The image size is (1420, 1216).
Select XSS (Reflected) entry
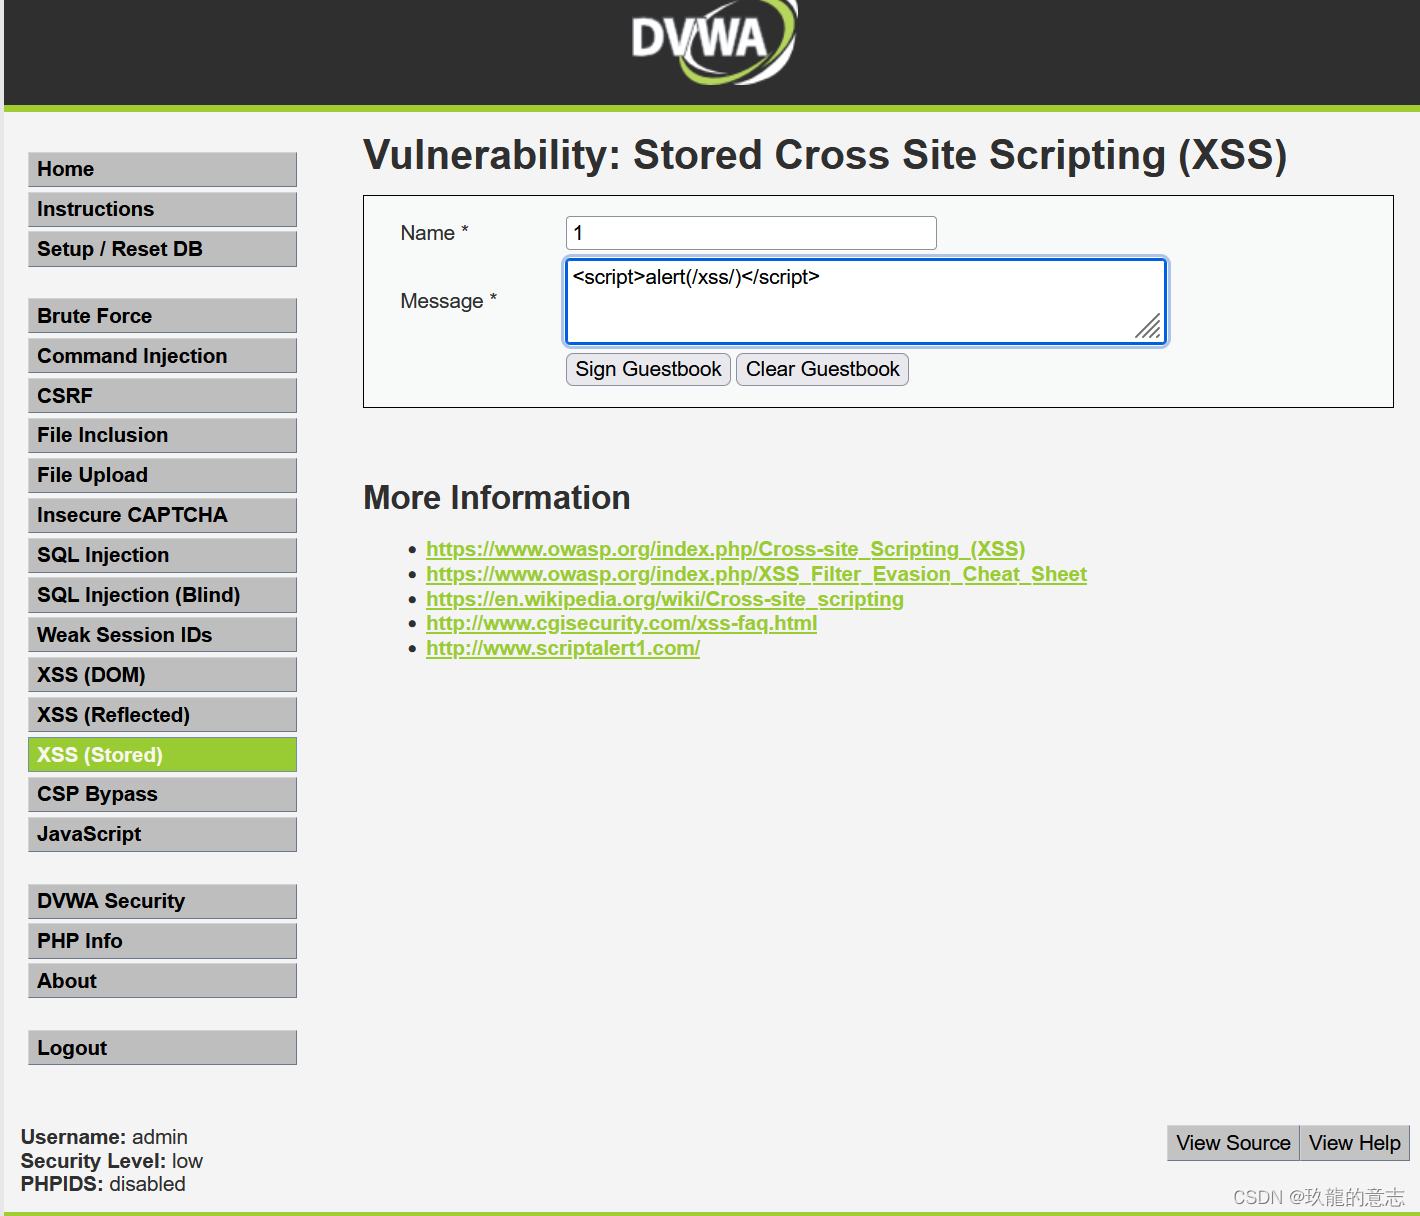(x=162, y=715)
